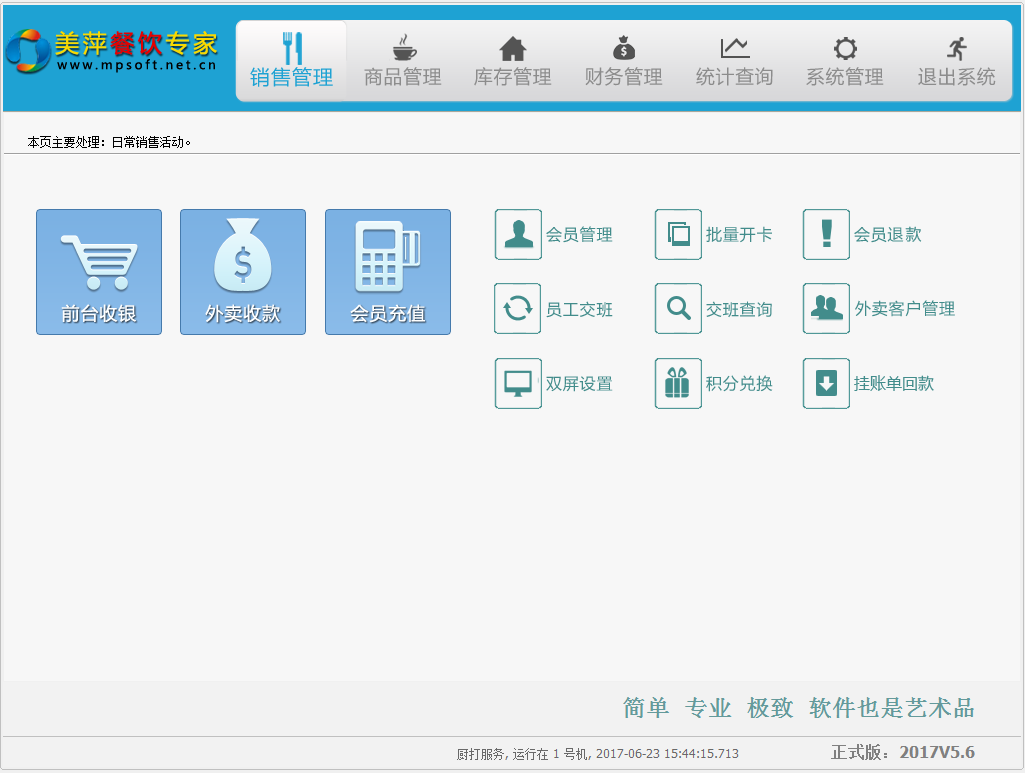1025x773 pixels.
Task: Open the 系统管理 gear tab
Action: coord(845,61)
